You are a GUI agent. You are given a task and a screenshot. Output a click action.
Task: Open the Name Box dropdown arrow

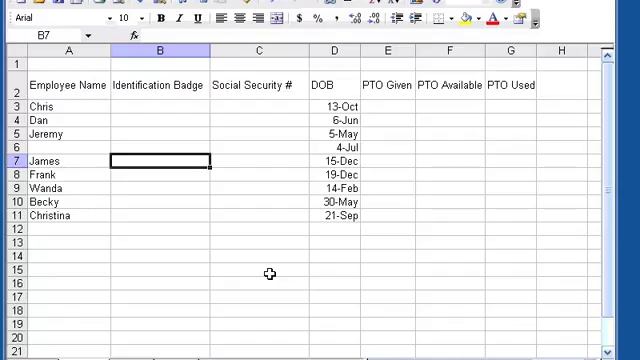[88, 36]
